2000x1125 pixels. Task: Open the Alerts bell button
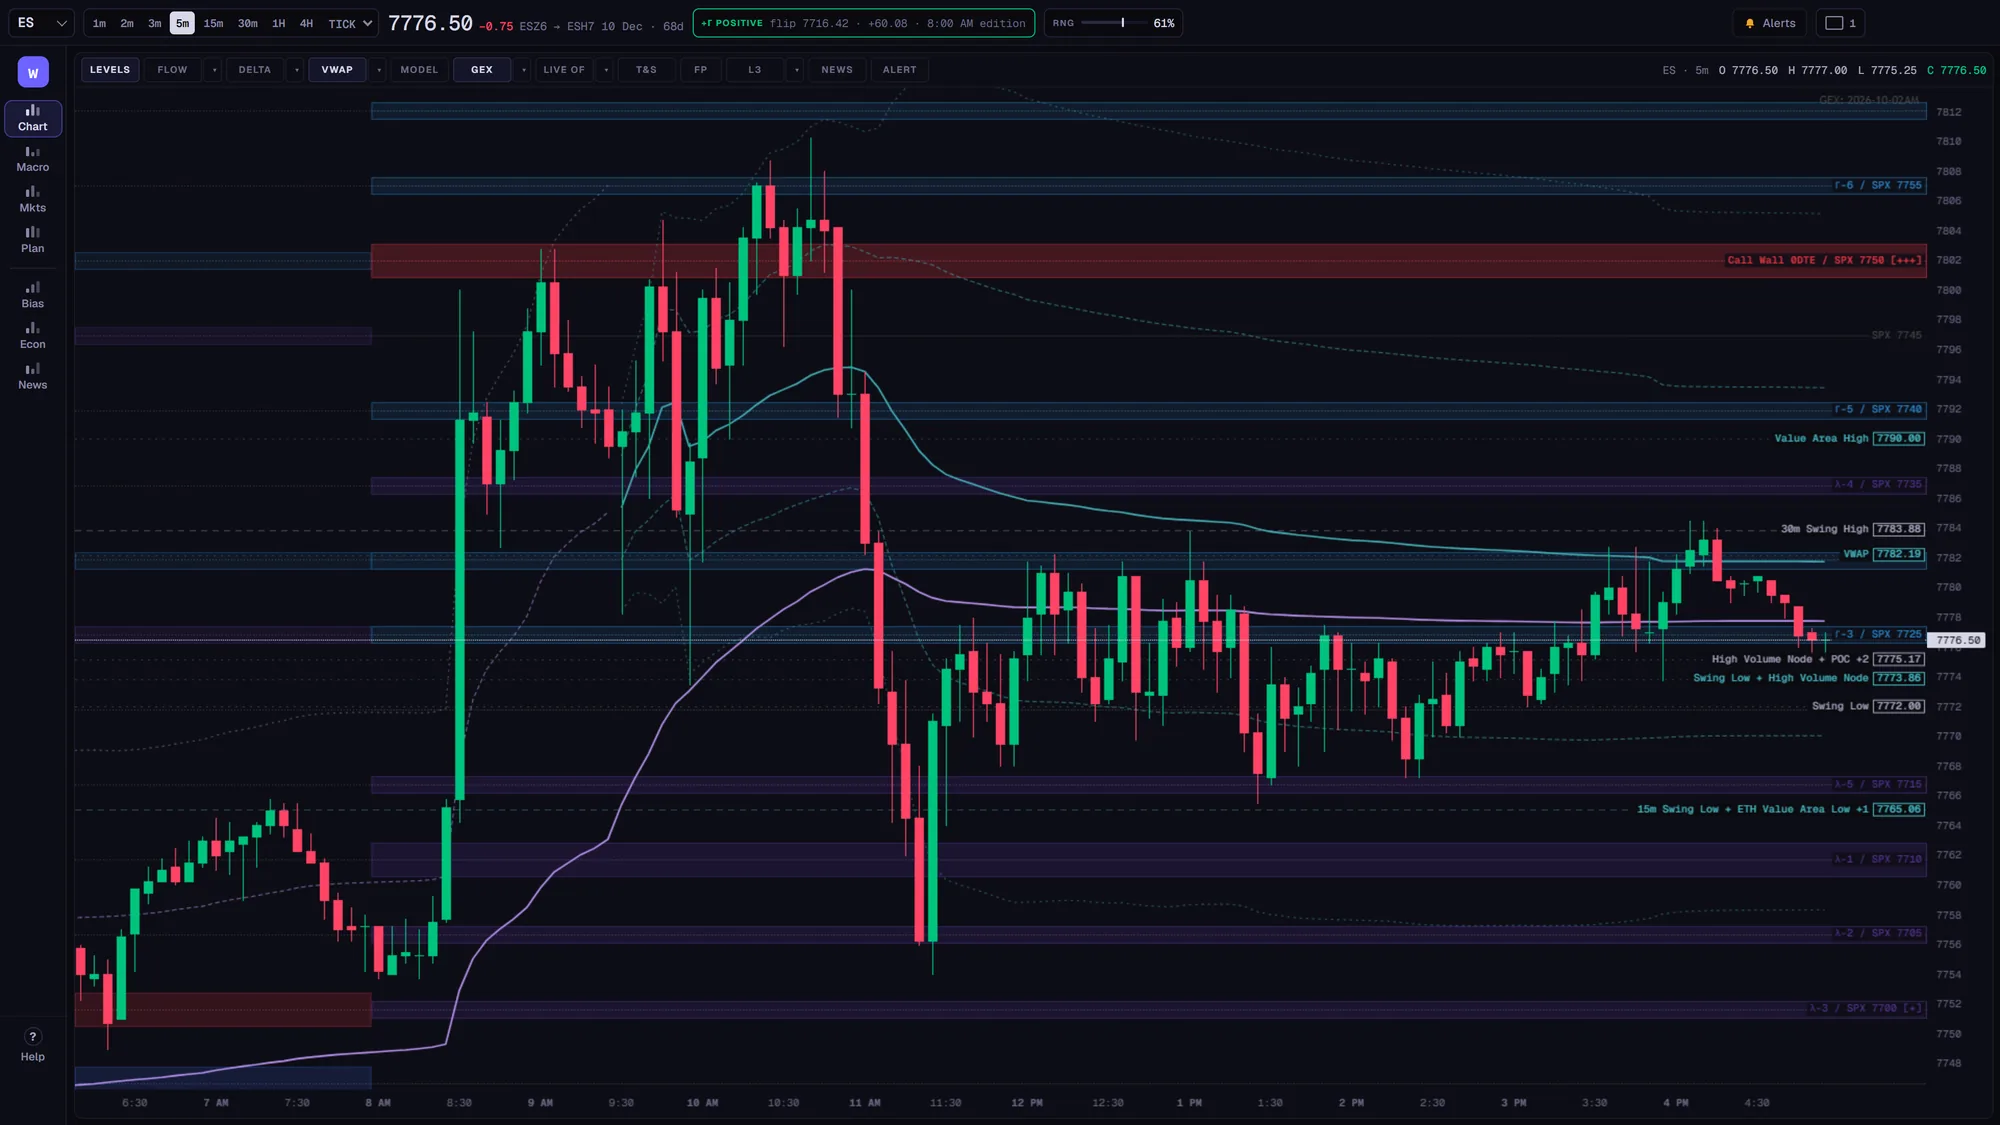(1770, 23)
